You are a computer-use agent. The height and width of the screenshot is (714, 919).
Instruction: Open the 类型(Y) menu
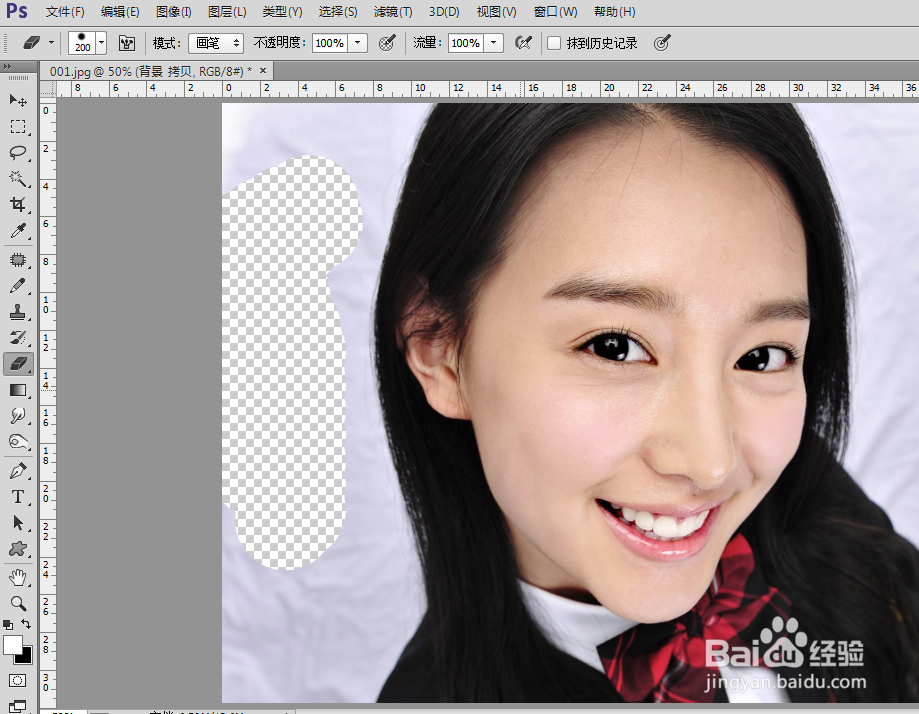tap(282, 12)
